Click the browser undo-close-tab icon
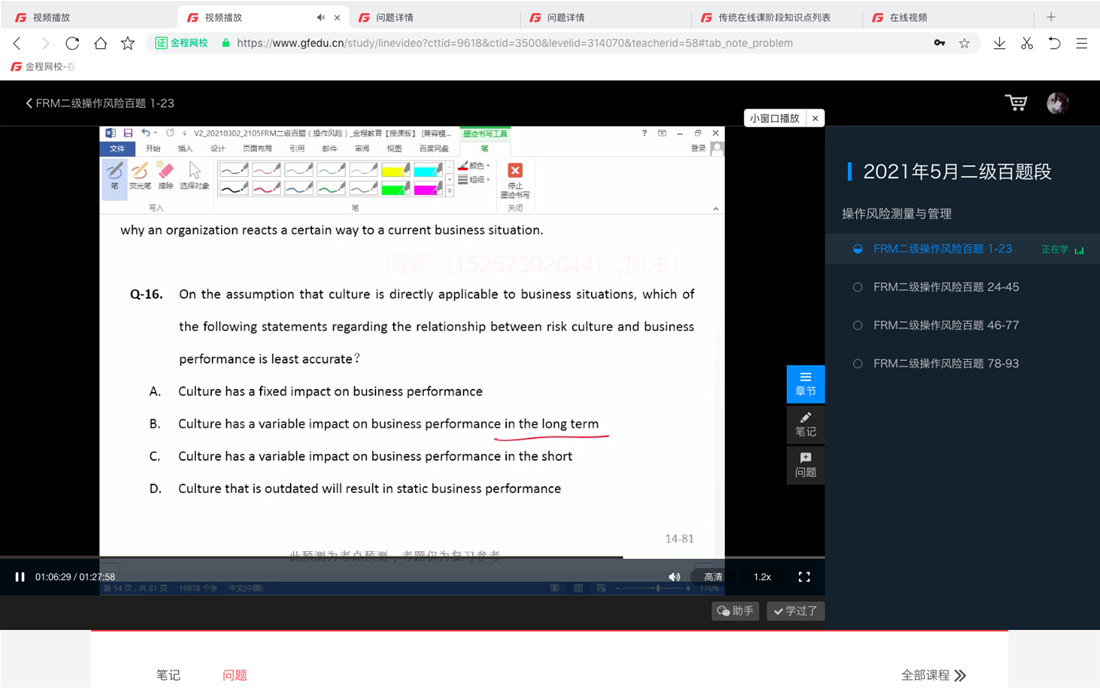 pos(1054,43)
